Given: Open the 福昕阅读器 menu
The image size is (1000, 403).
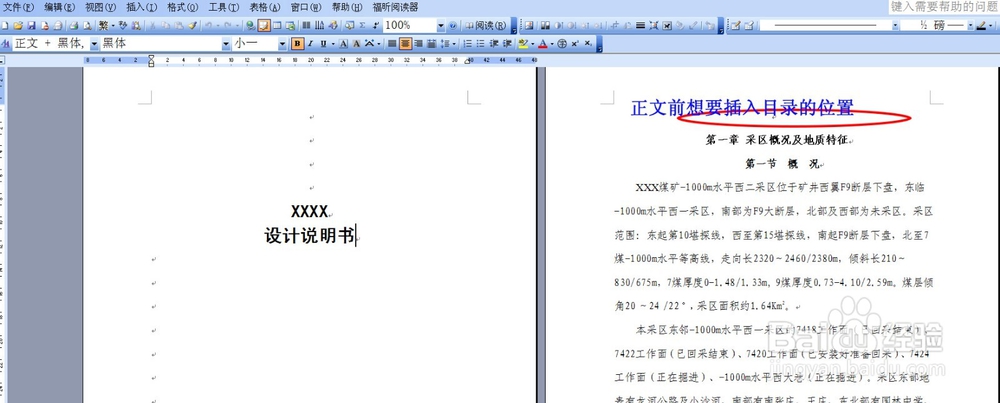Looking at the screenshot, I should [x=395, y=8].
